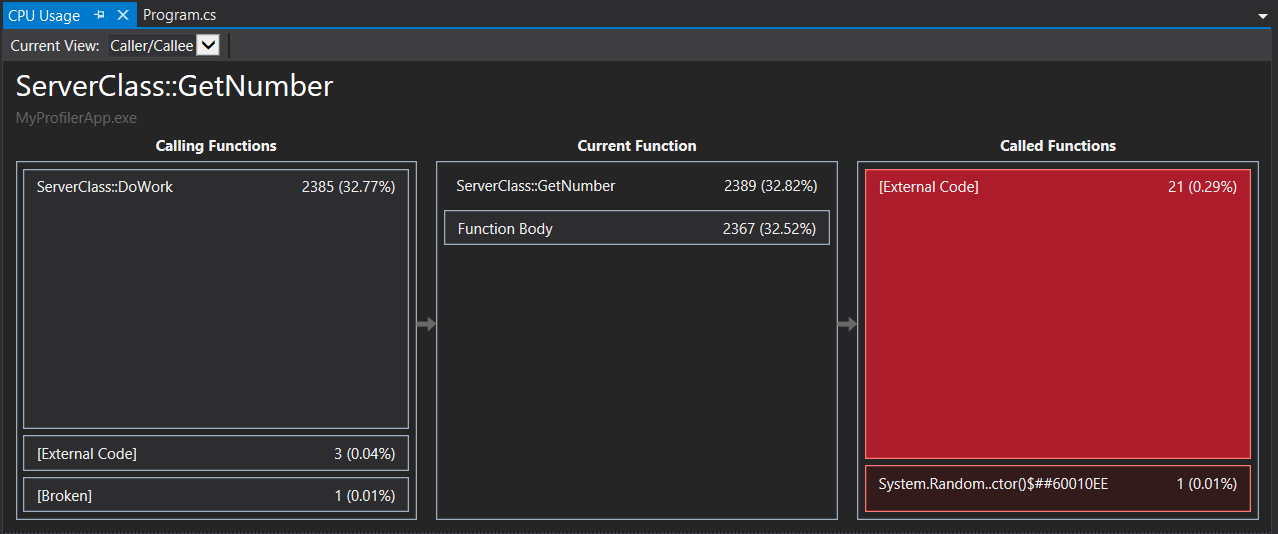The image size is (1278, 534).
Task: Switch to the Program.cs tab
Action: click(x=179, y=15)
